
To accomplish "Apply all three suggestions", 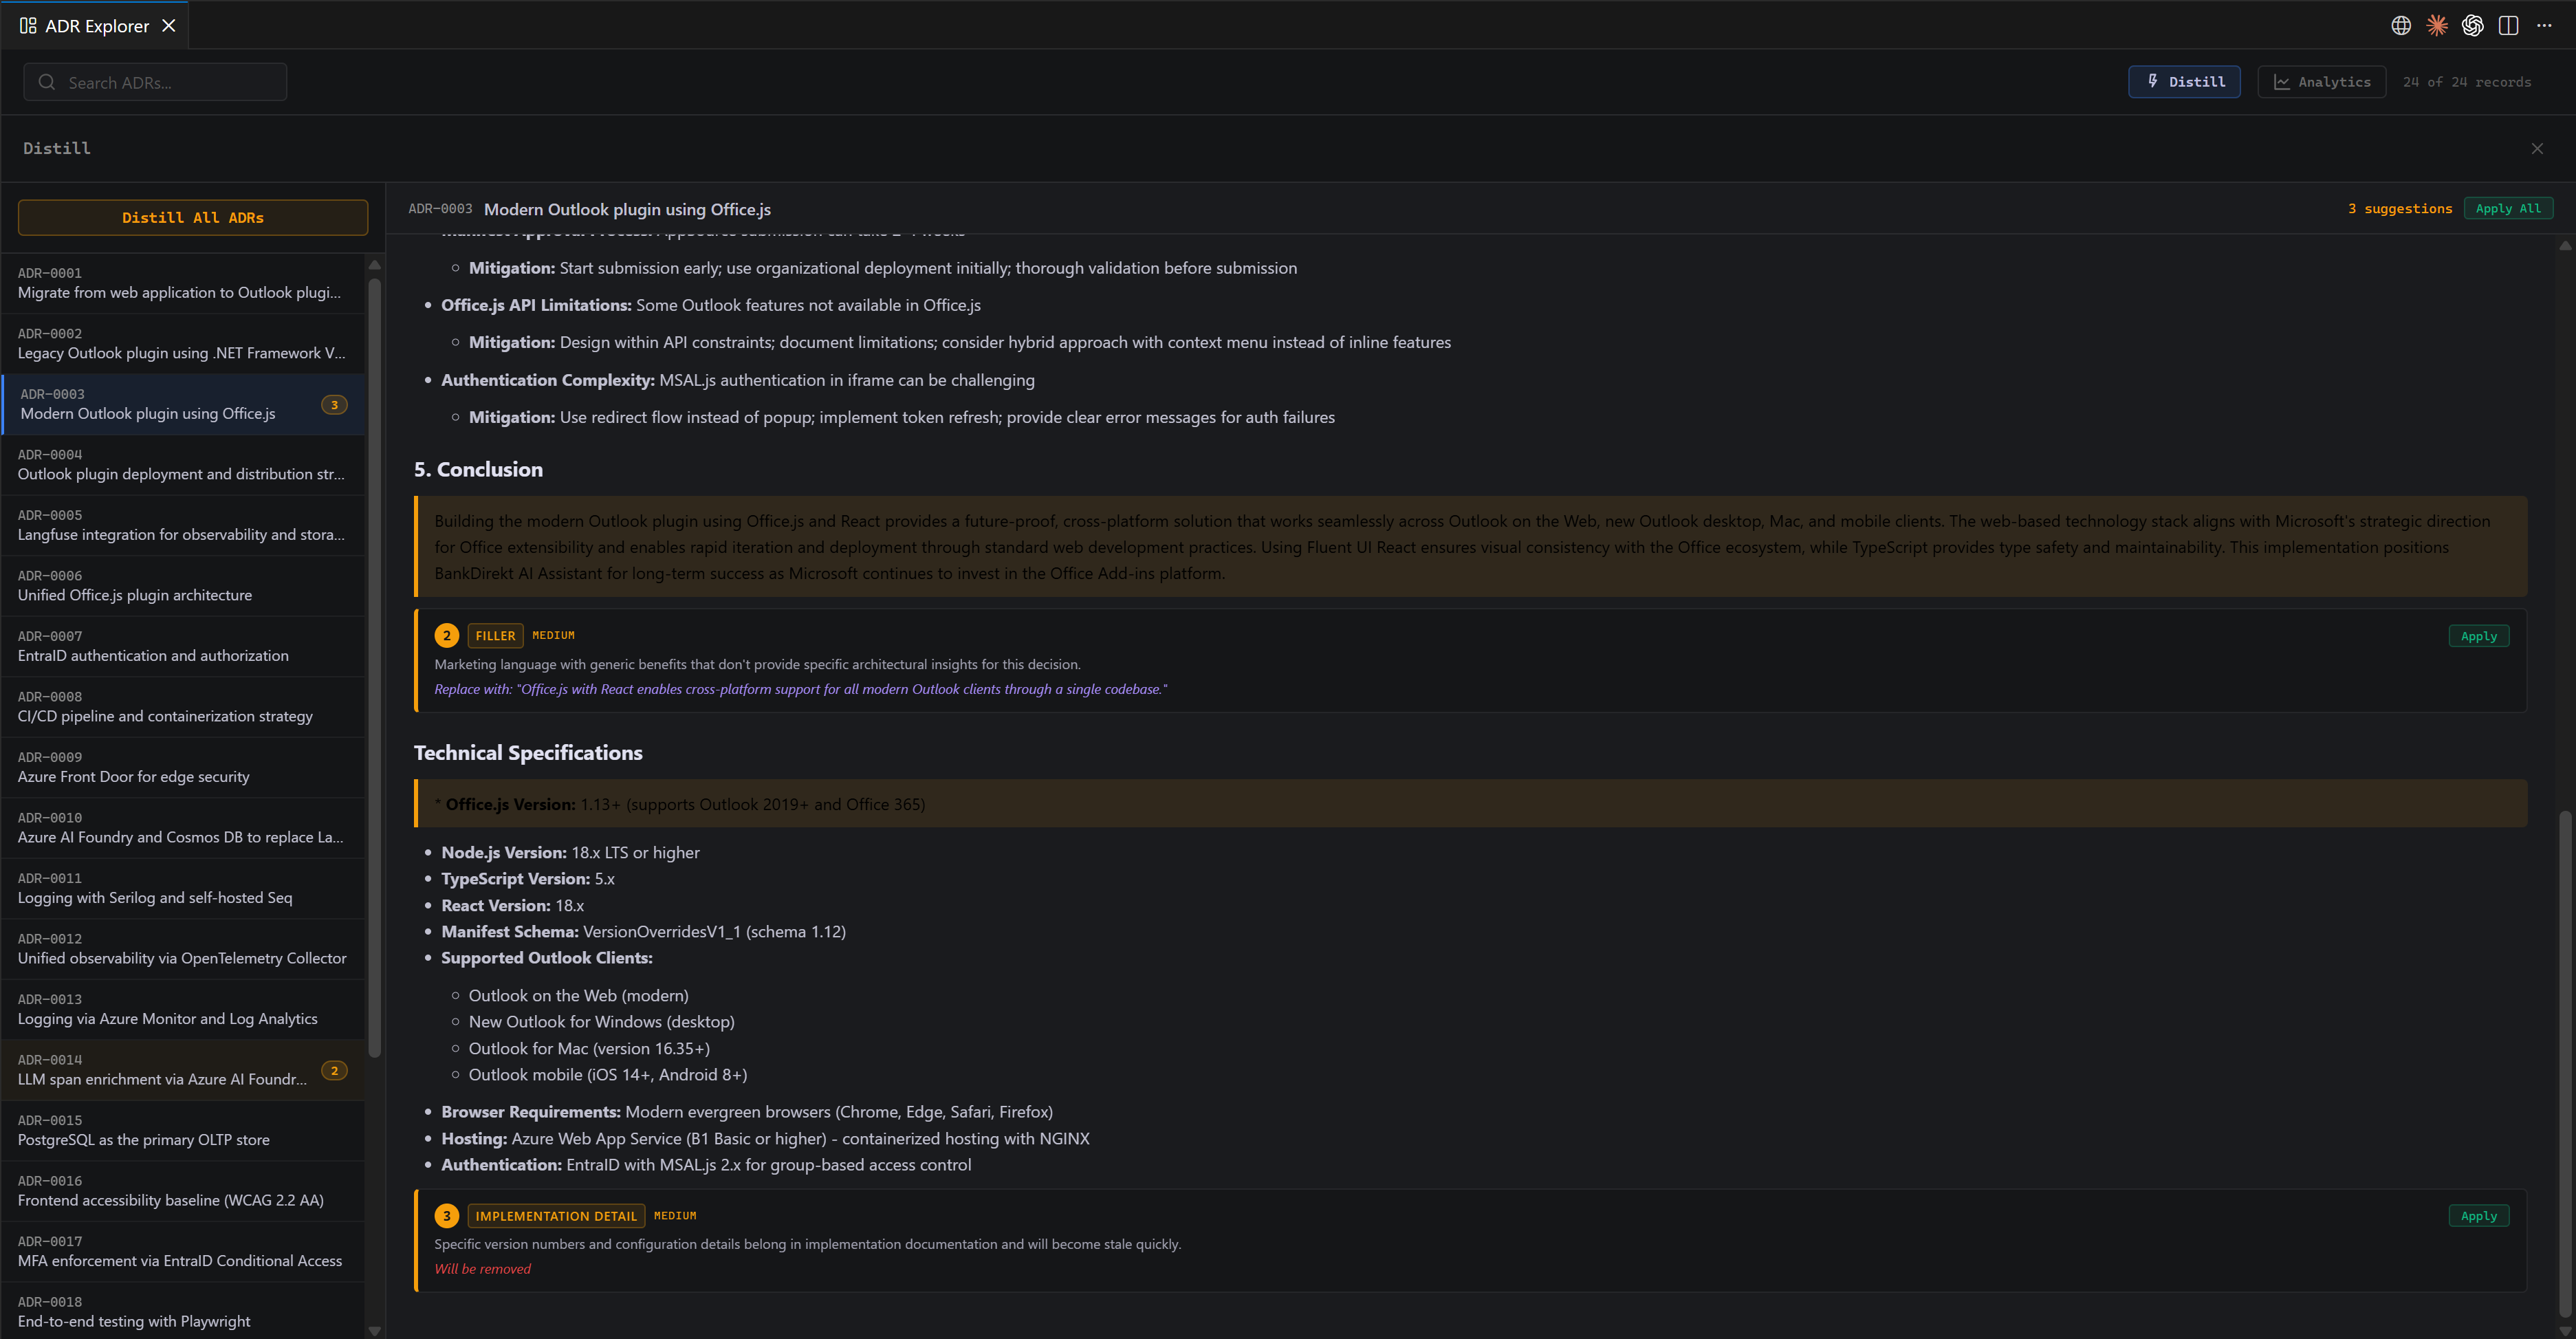I will 2508,208.
